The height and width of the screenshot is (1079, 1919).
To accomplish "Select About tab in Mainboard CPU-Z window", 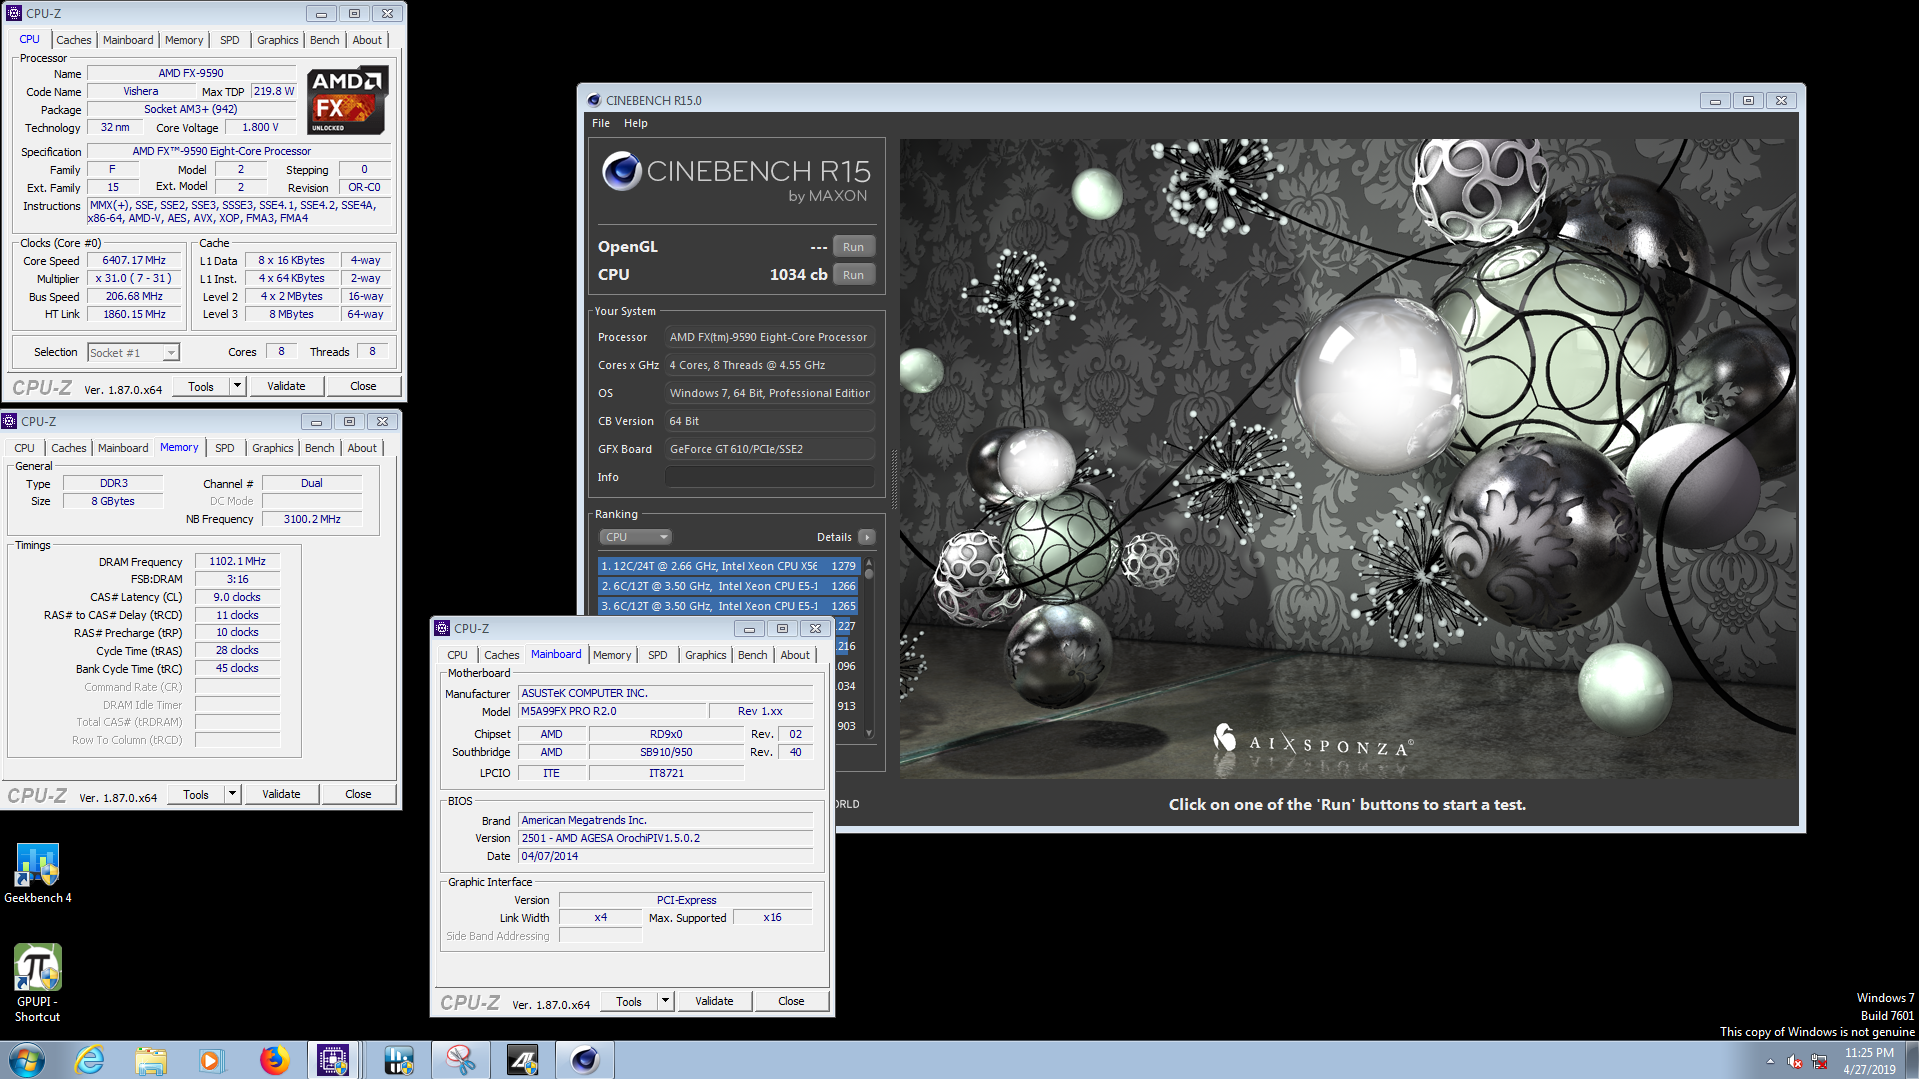I will coord(795,655).
